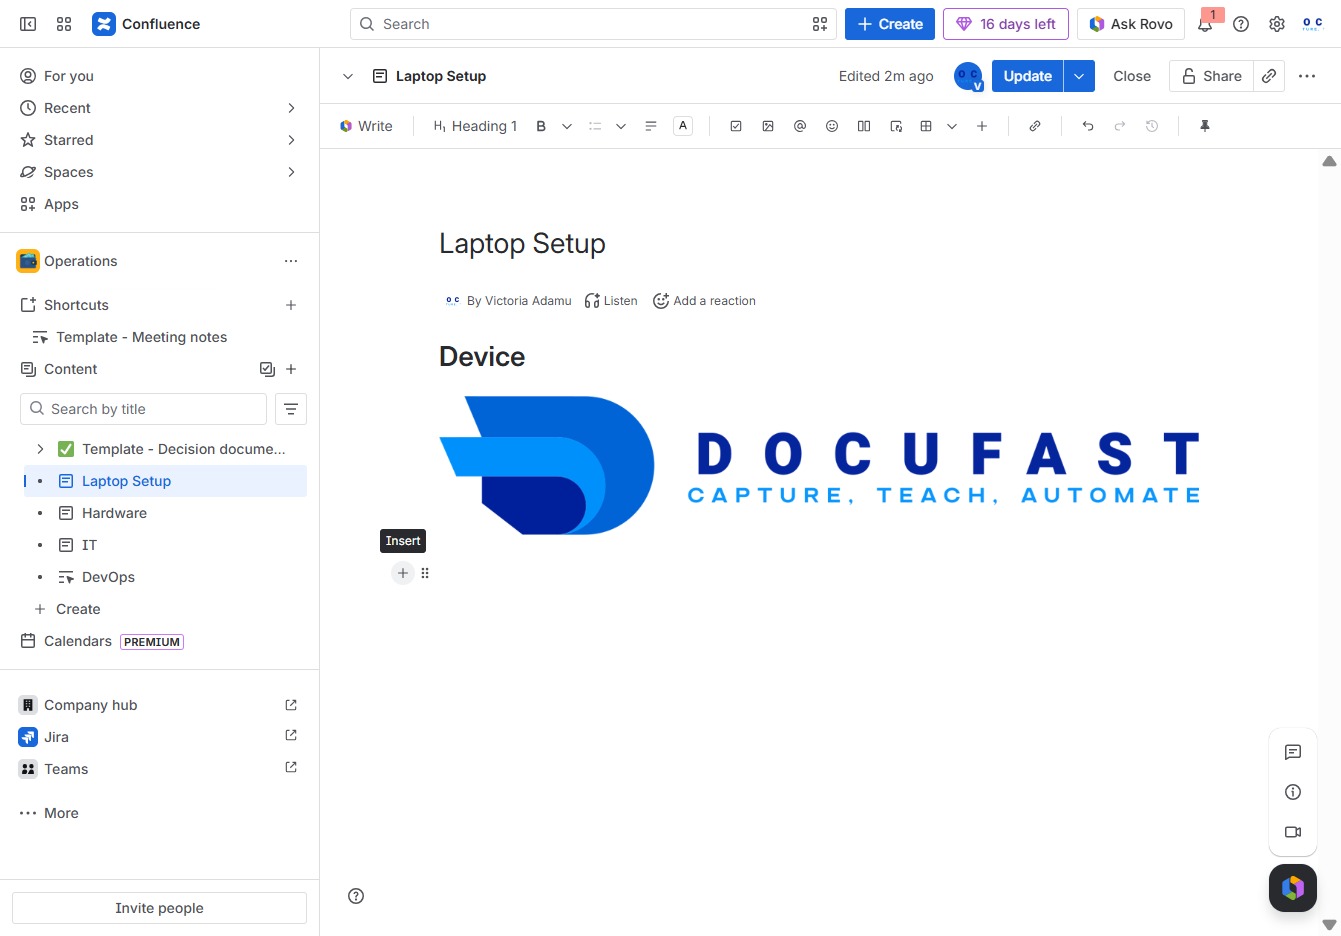The image size is (1341, 936).
Task: Collapse the sidebar with the top-left panel icon
Action: pyautogui.click(x=28, y=24)
